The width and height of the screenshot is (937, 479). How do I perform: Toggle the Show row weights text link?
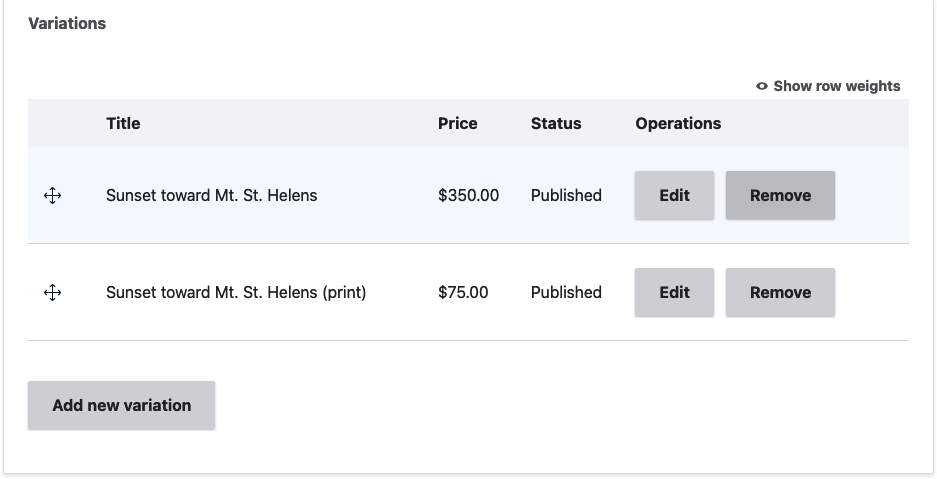[x=837, y=86]
